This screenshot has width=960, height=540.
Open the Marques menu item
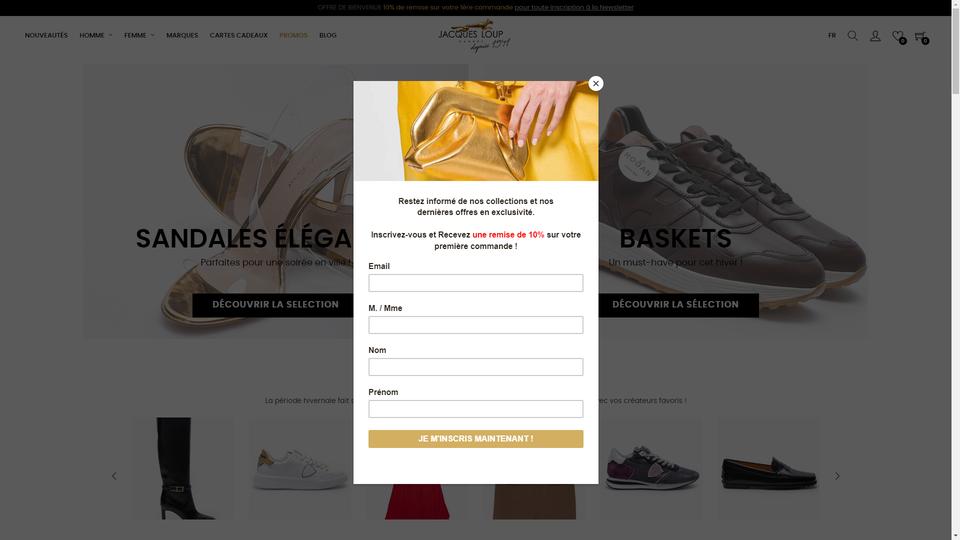182,36
